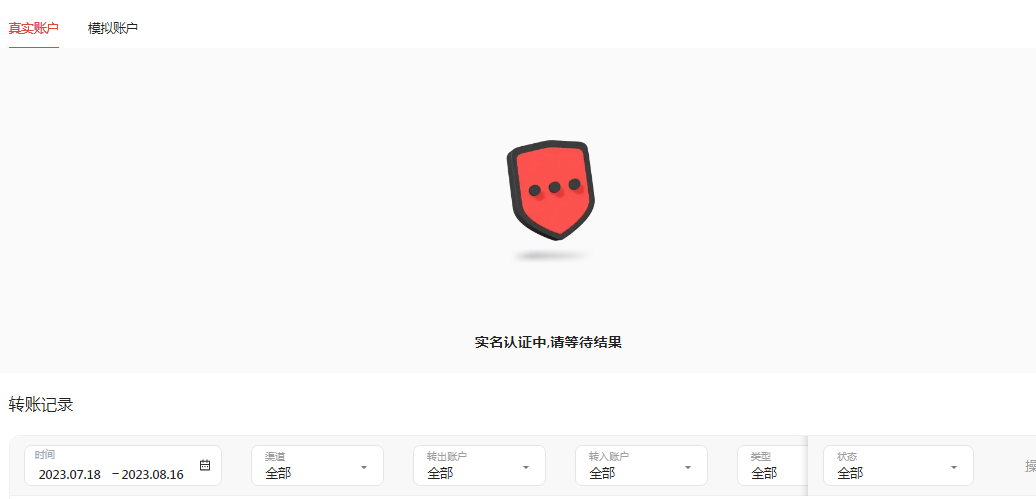Select the end date 2023.08.16
1036x499 pixels.
(x=153, y=475)
